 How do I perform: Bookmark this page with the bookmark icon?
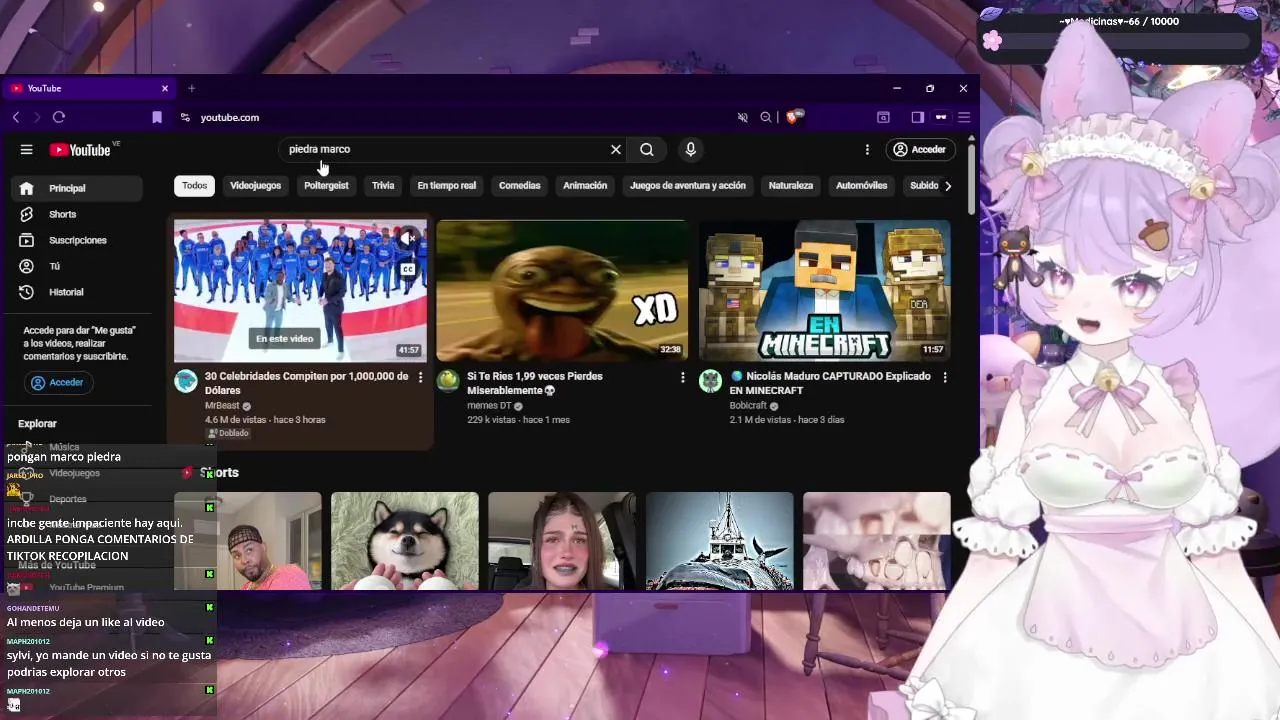[157, 117]
